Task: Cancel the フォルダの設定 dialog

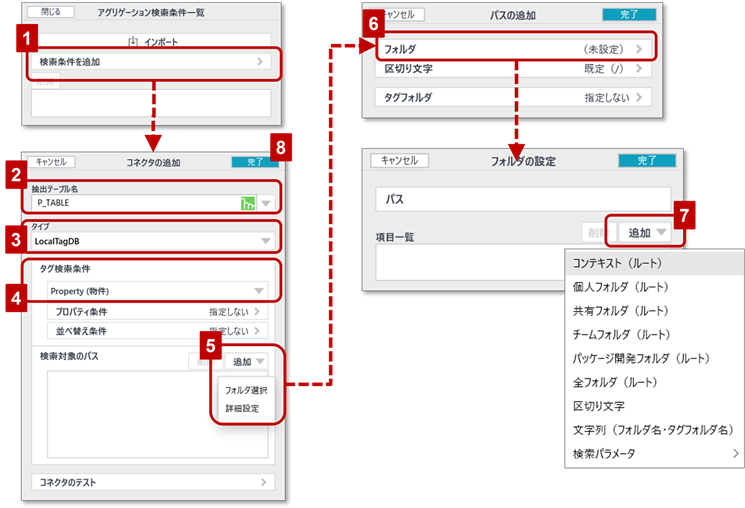Action: [400, 161]
